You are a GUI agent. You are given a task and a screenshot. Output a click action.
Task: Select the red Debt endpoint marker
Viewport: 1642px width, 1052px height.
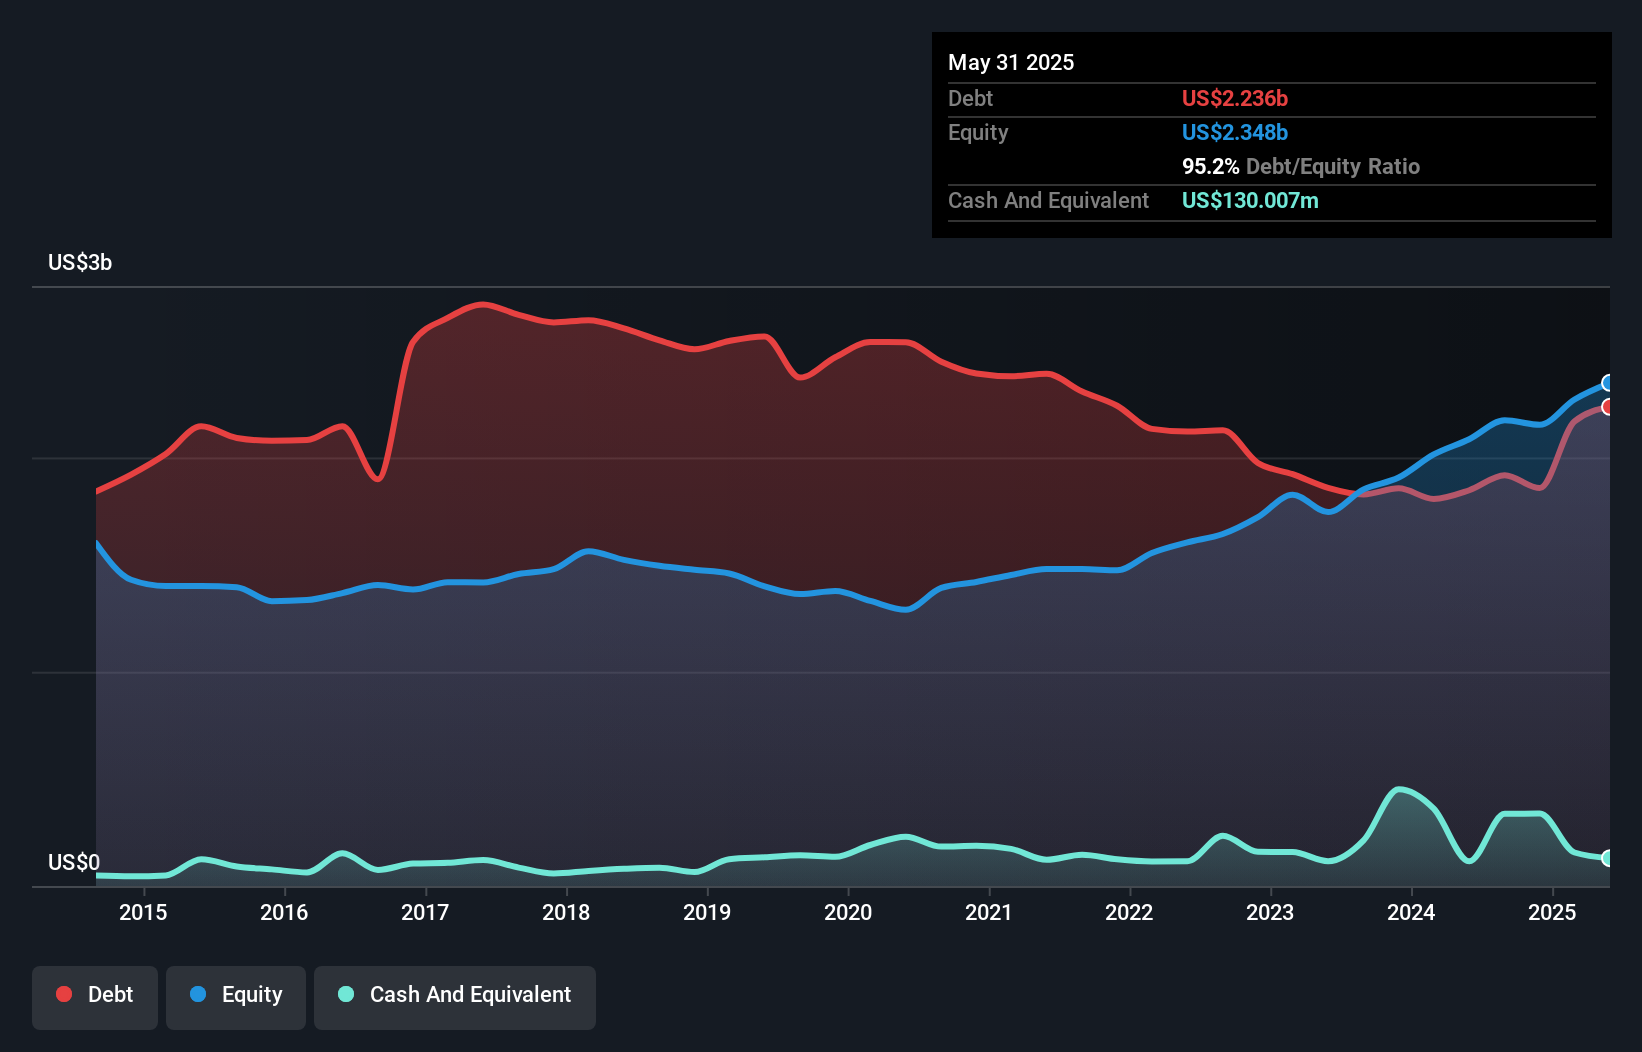point(1608,407)
